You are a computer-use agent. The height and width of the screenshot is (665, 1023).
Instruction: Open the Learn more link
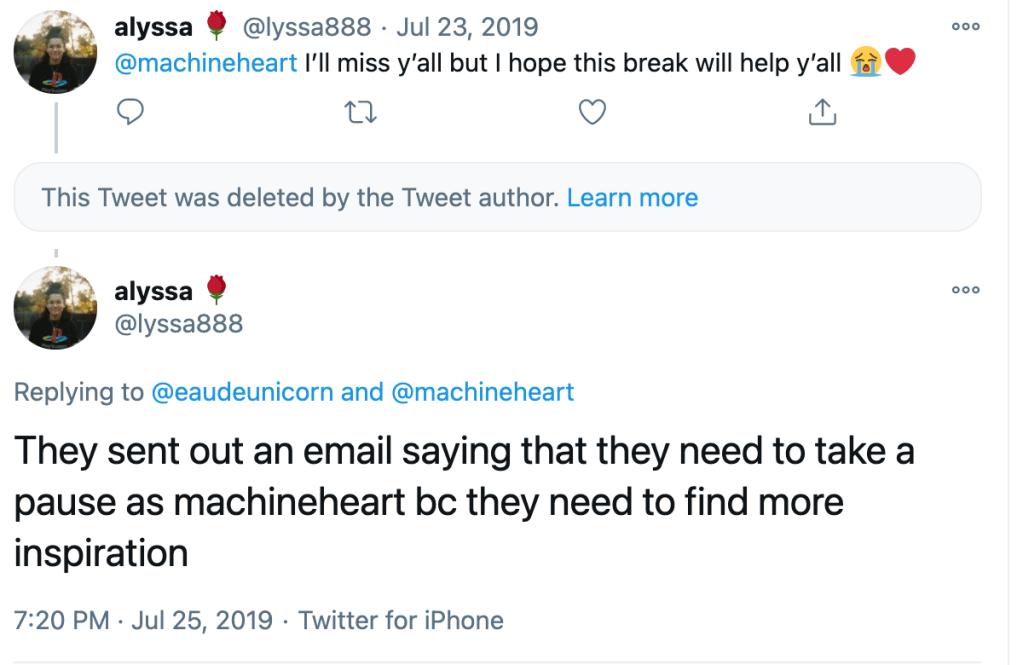click(632, 197)
